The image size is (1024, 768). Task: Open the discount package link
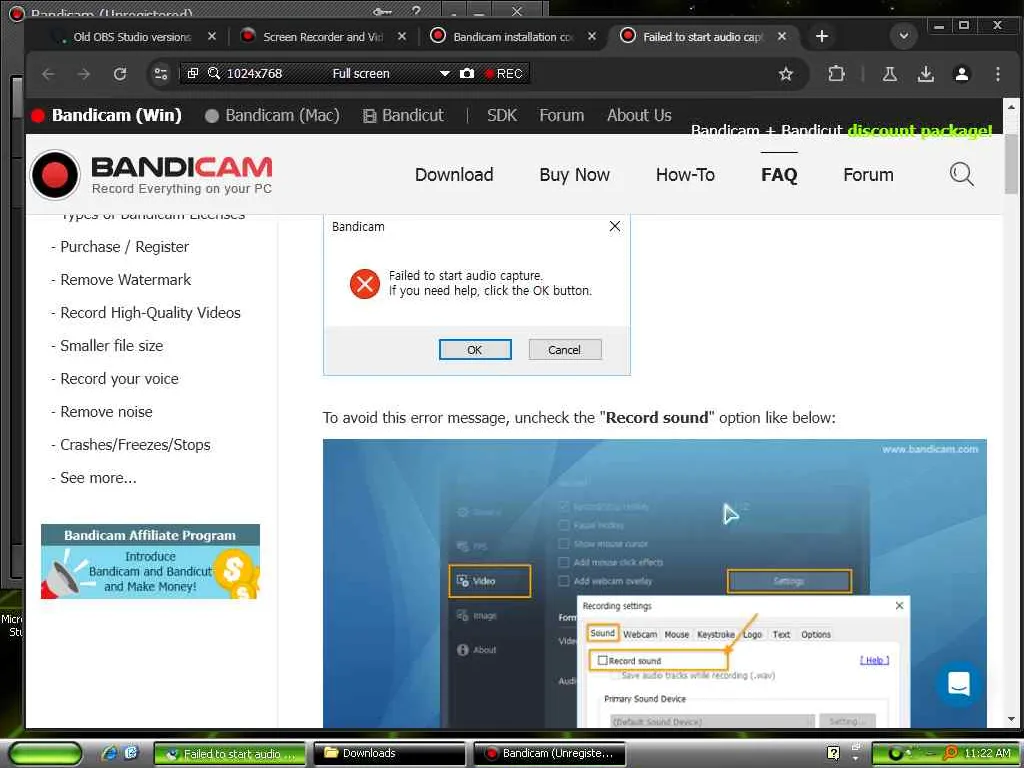click(x=841, y=130)
